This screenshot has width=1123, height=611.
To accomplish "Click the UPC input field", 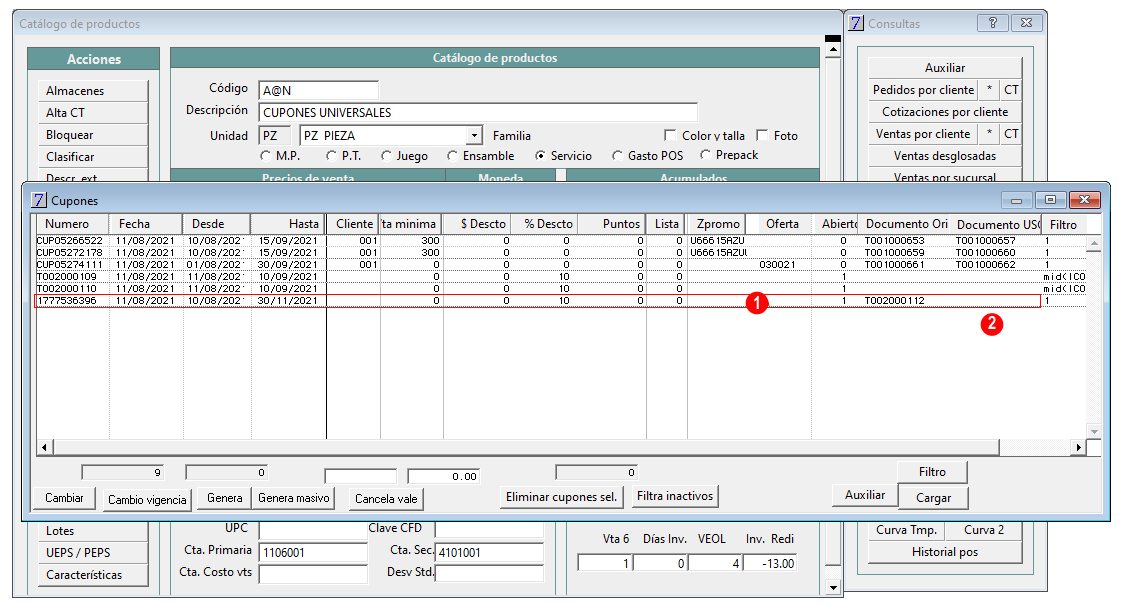I will click(313, 530).
